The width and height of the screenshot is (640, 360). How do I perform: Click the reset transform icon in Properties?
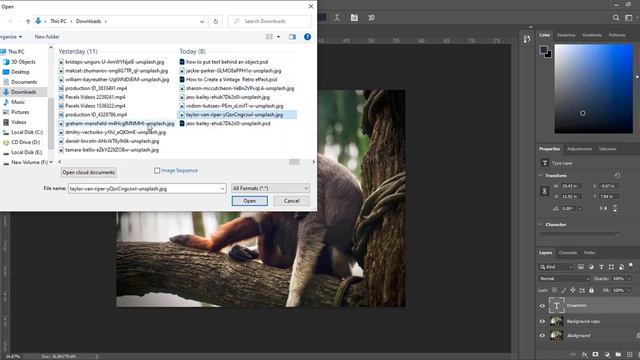point(617,176)
